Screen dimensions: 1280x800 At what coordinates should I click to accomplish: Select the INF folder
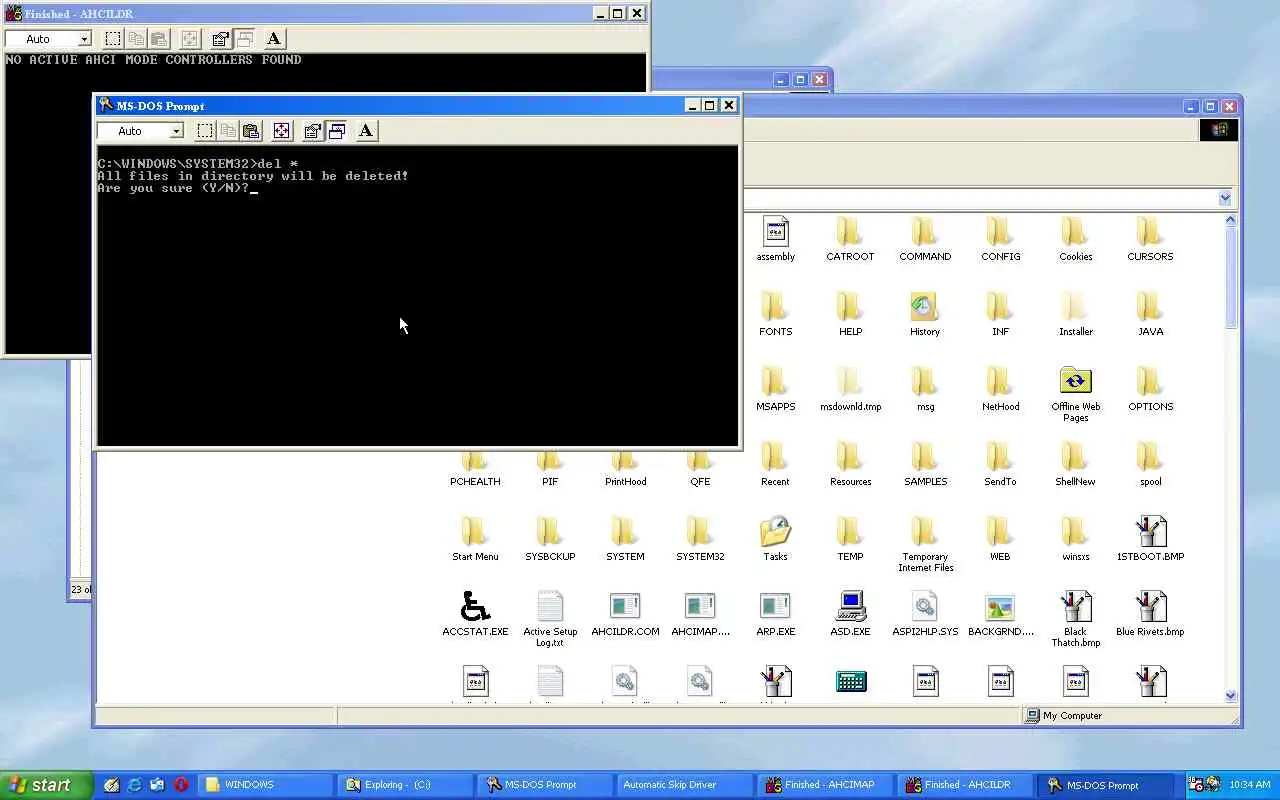coord(1000,314)
